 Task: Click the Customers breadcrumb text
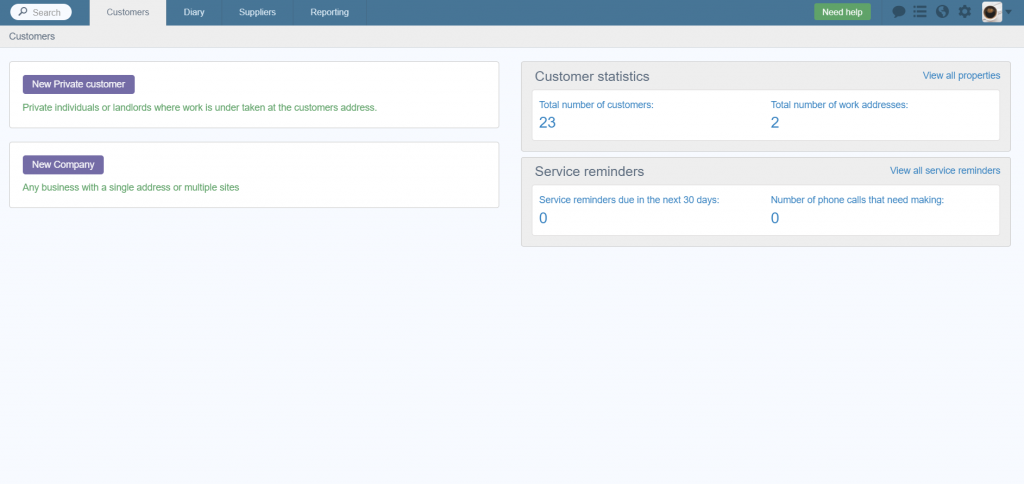coord(32,37)
